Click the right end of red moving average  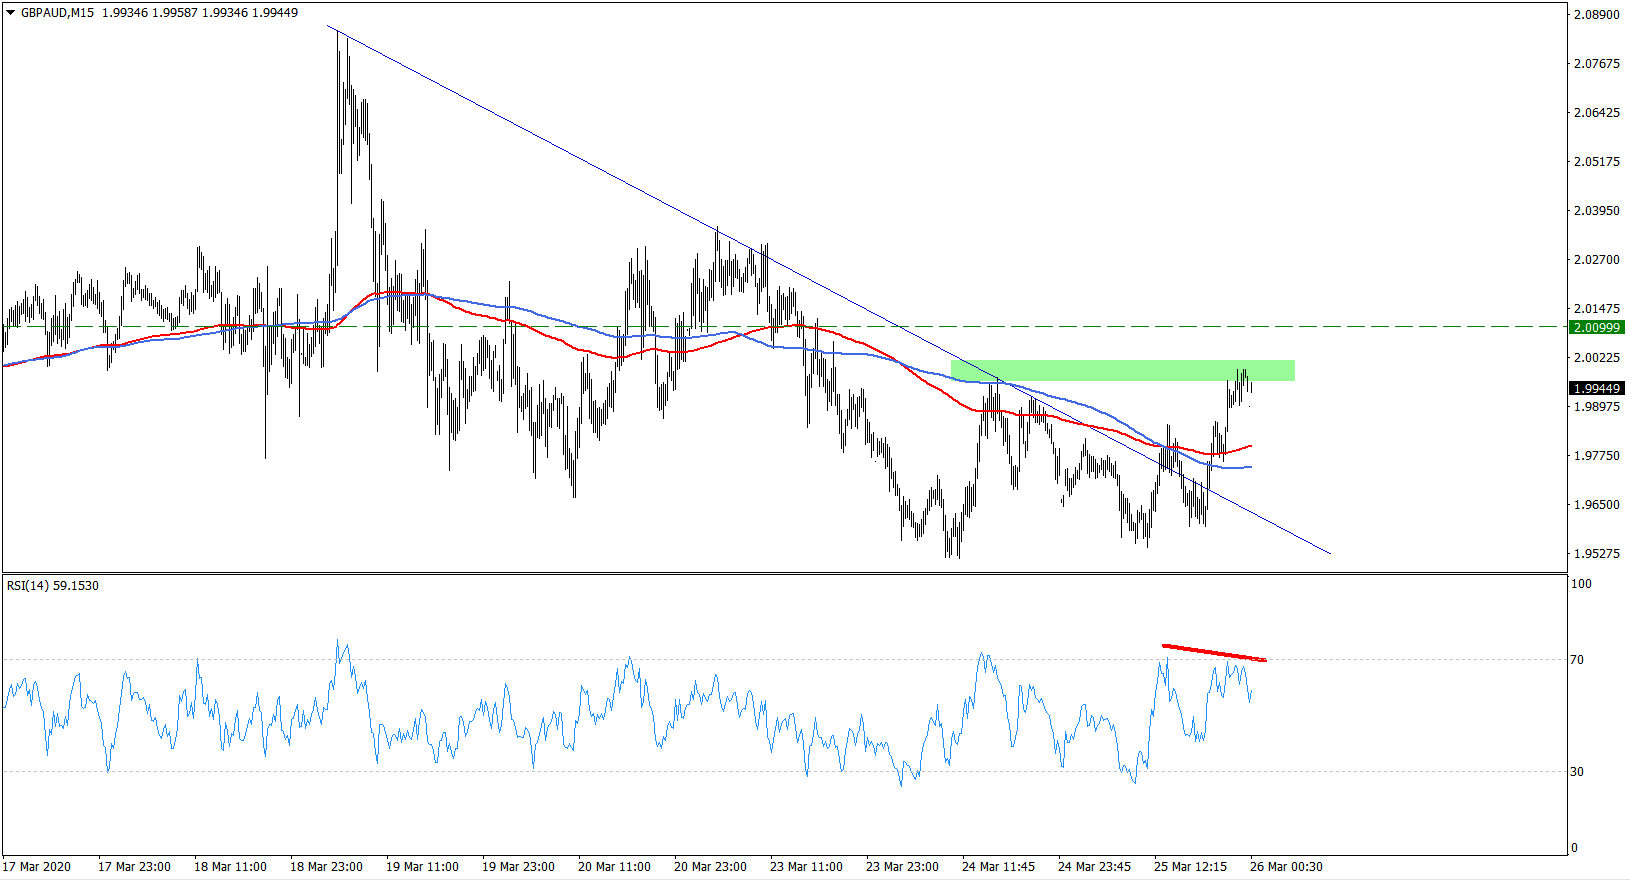1250,446
